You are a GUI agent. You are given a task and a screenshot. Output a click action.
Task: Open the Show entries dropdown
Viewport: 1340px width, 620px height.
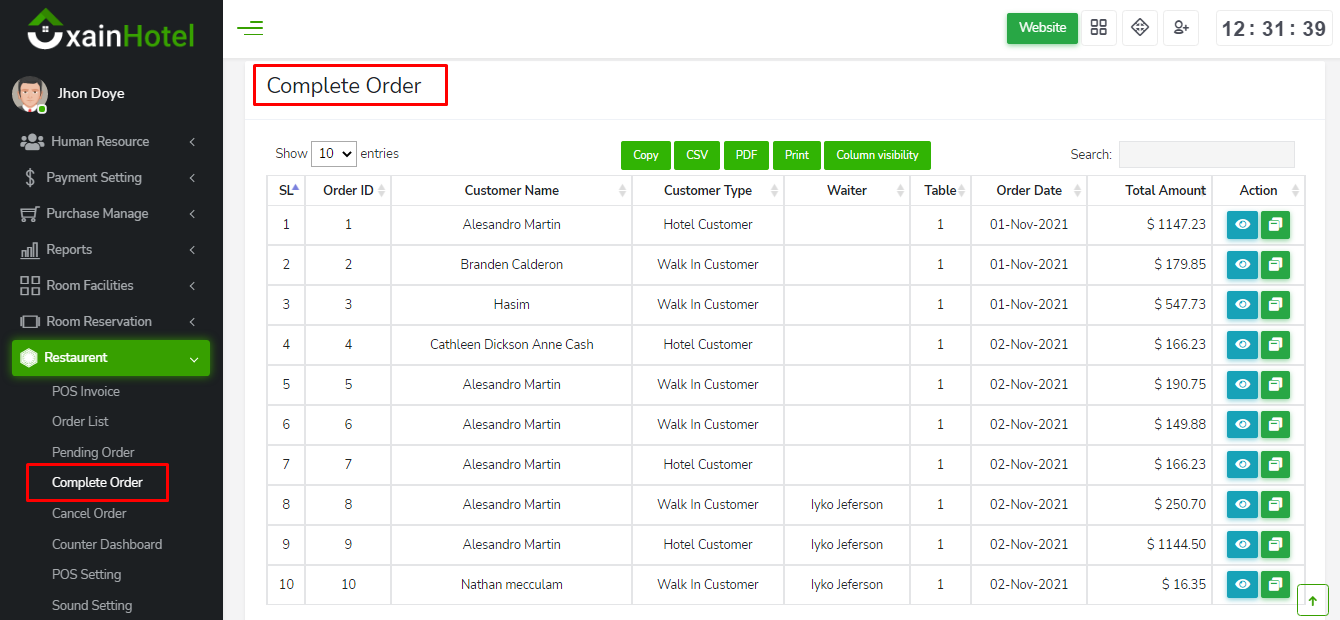[334, 154]
